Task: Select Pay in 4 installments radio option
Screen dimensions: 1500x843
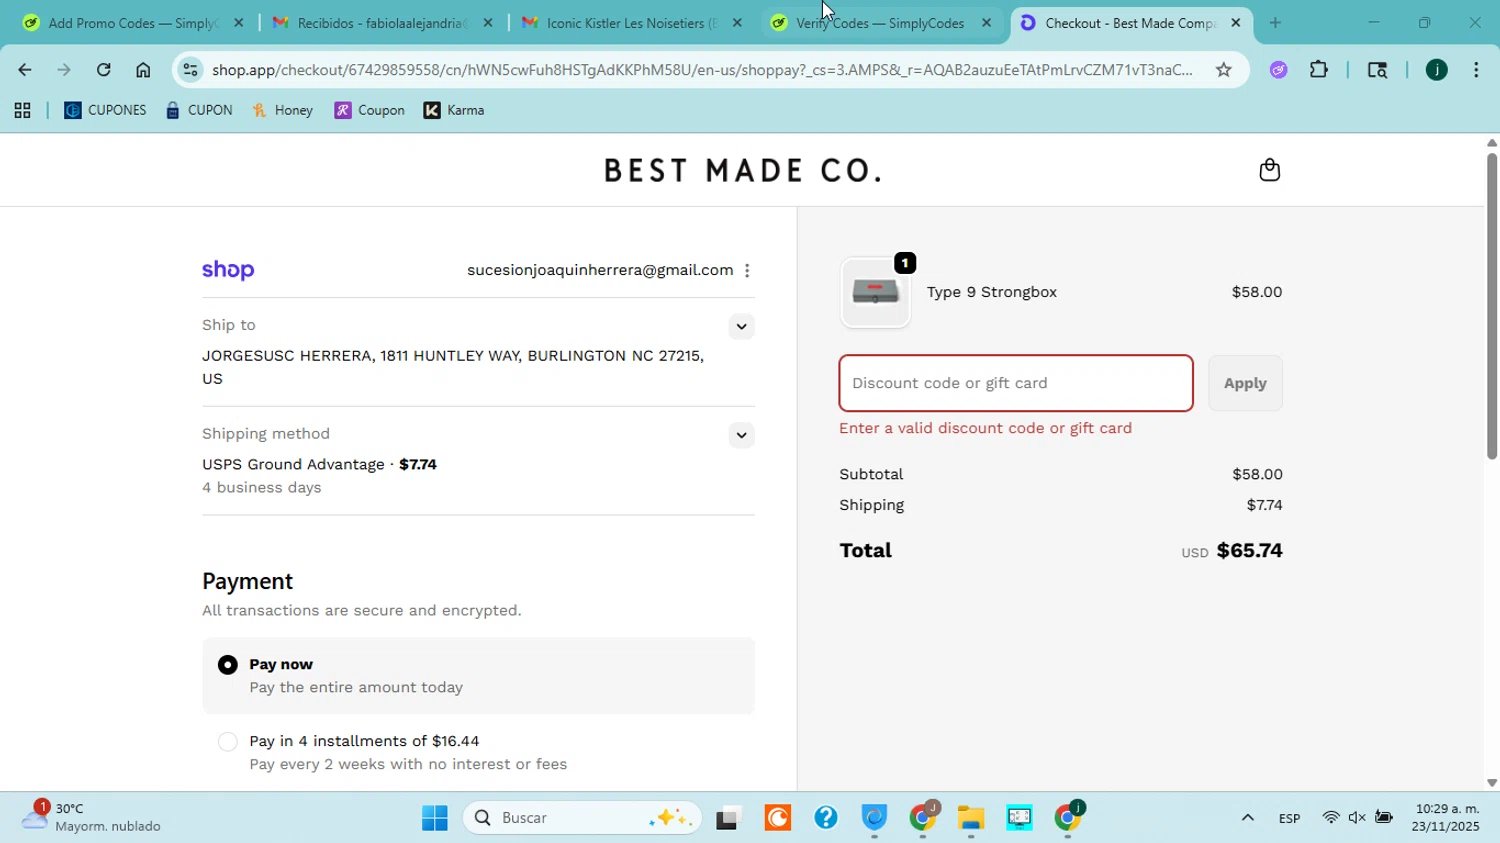Action: [228, 742]
